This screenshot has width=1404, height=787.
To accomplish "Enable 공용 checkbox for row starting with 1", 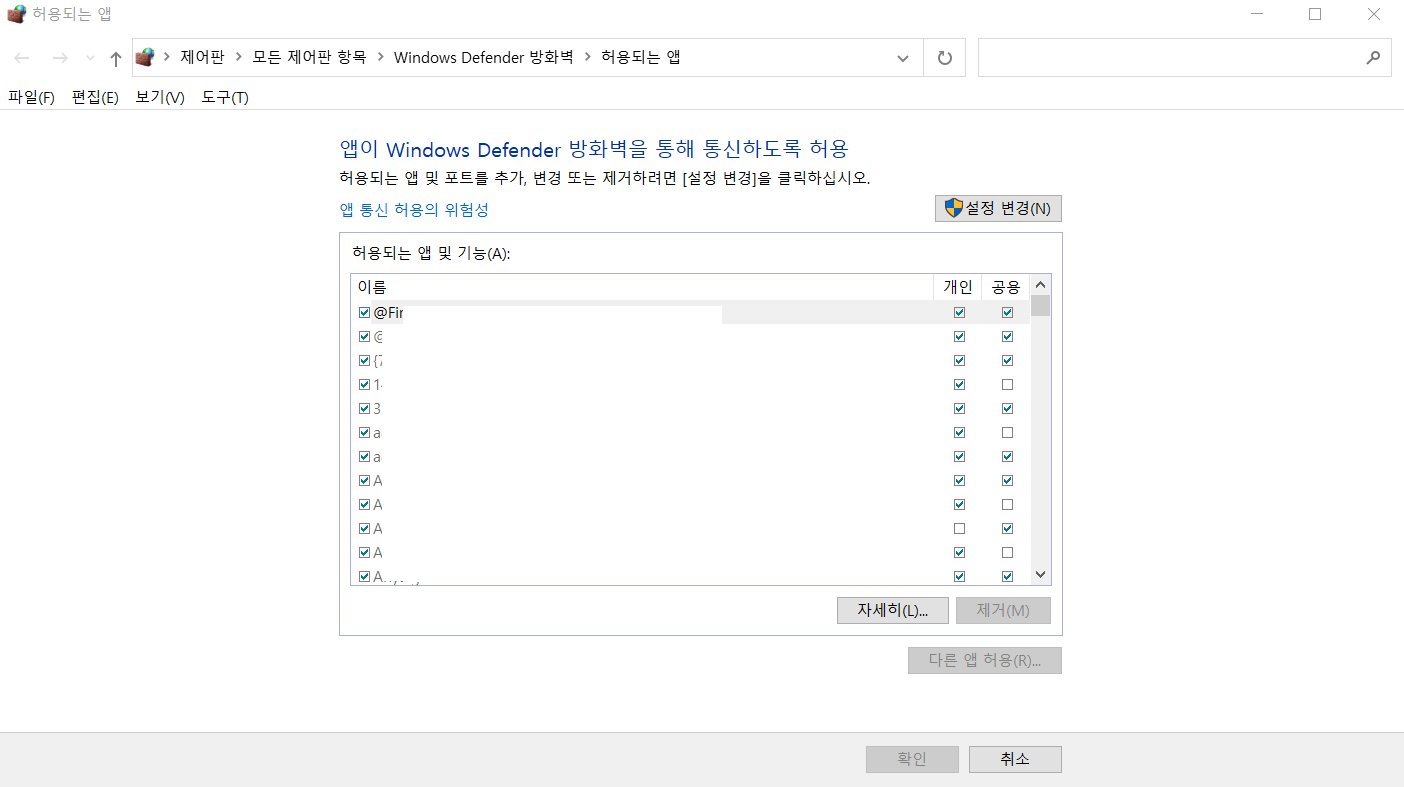I will 1007,384.
